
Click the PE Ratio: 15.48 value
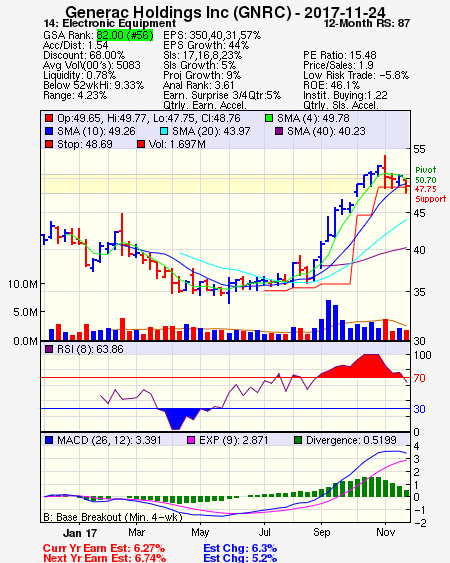pos(340,55)
